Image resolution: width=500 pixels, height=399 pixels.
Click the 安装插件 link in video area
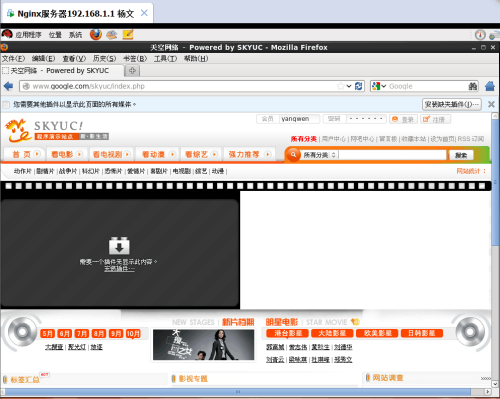pos(119,269)
